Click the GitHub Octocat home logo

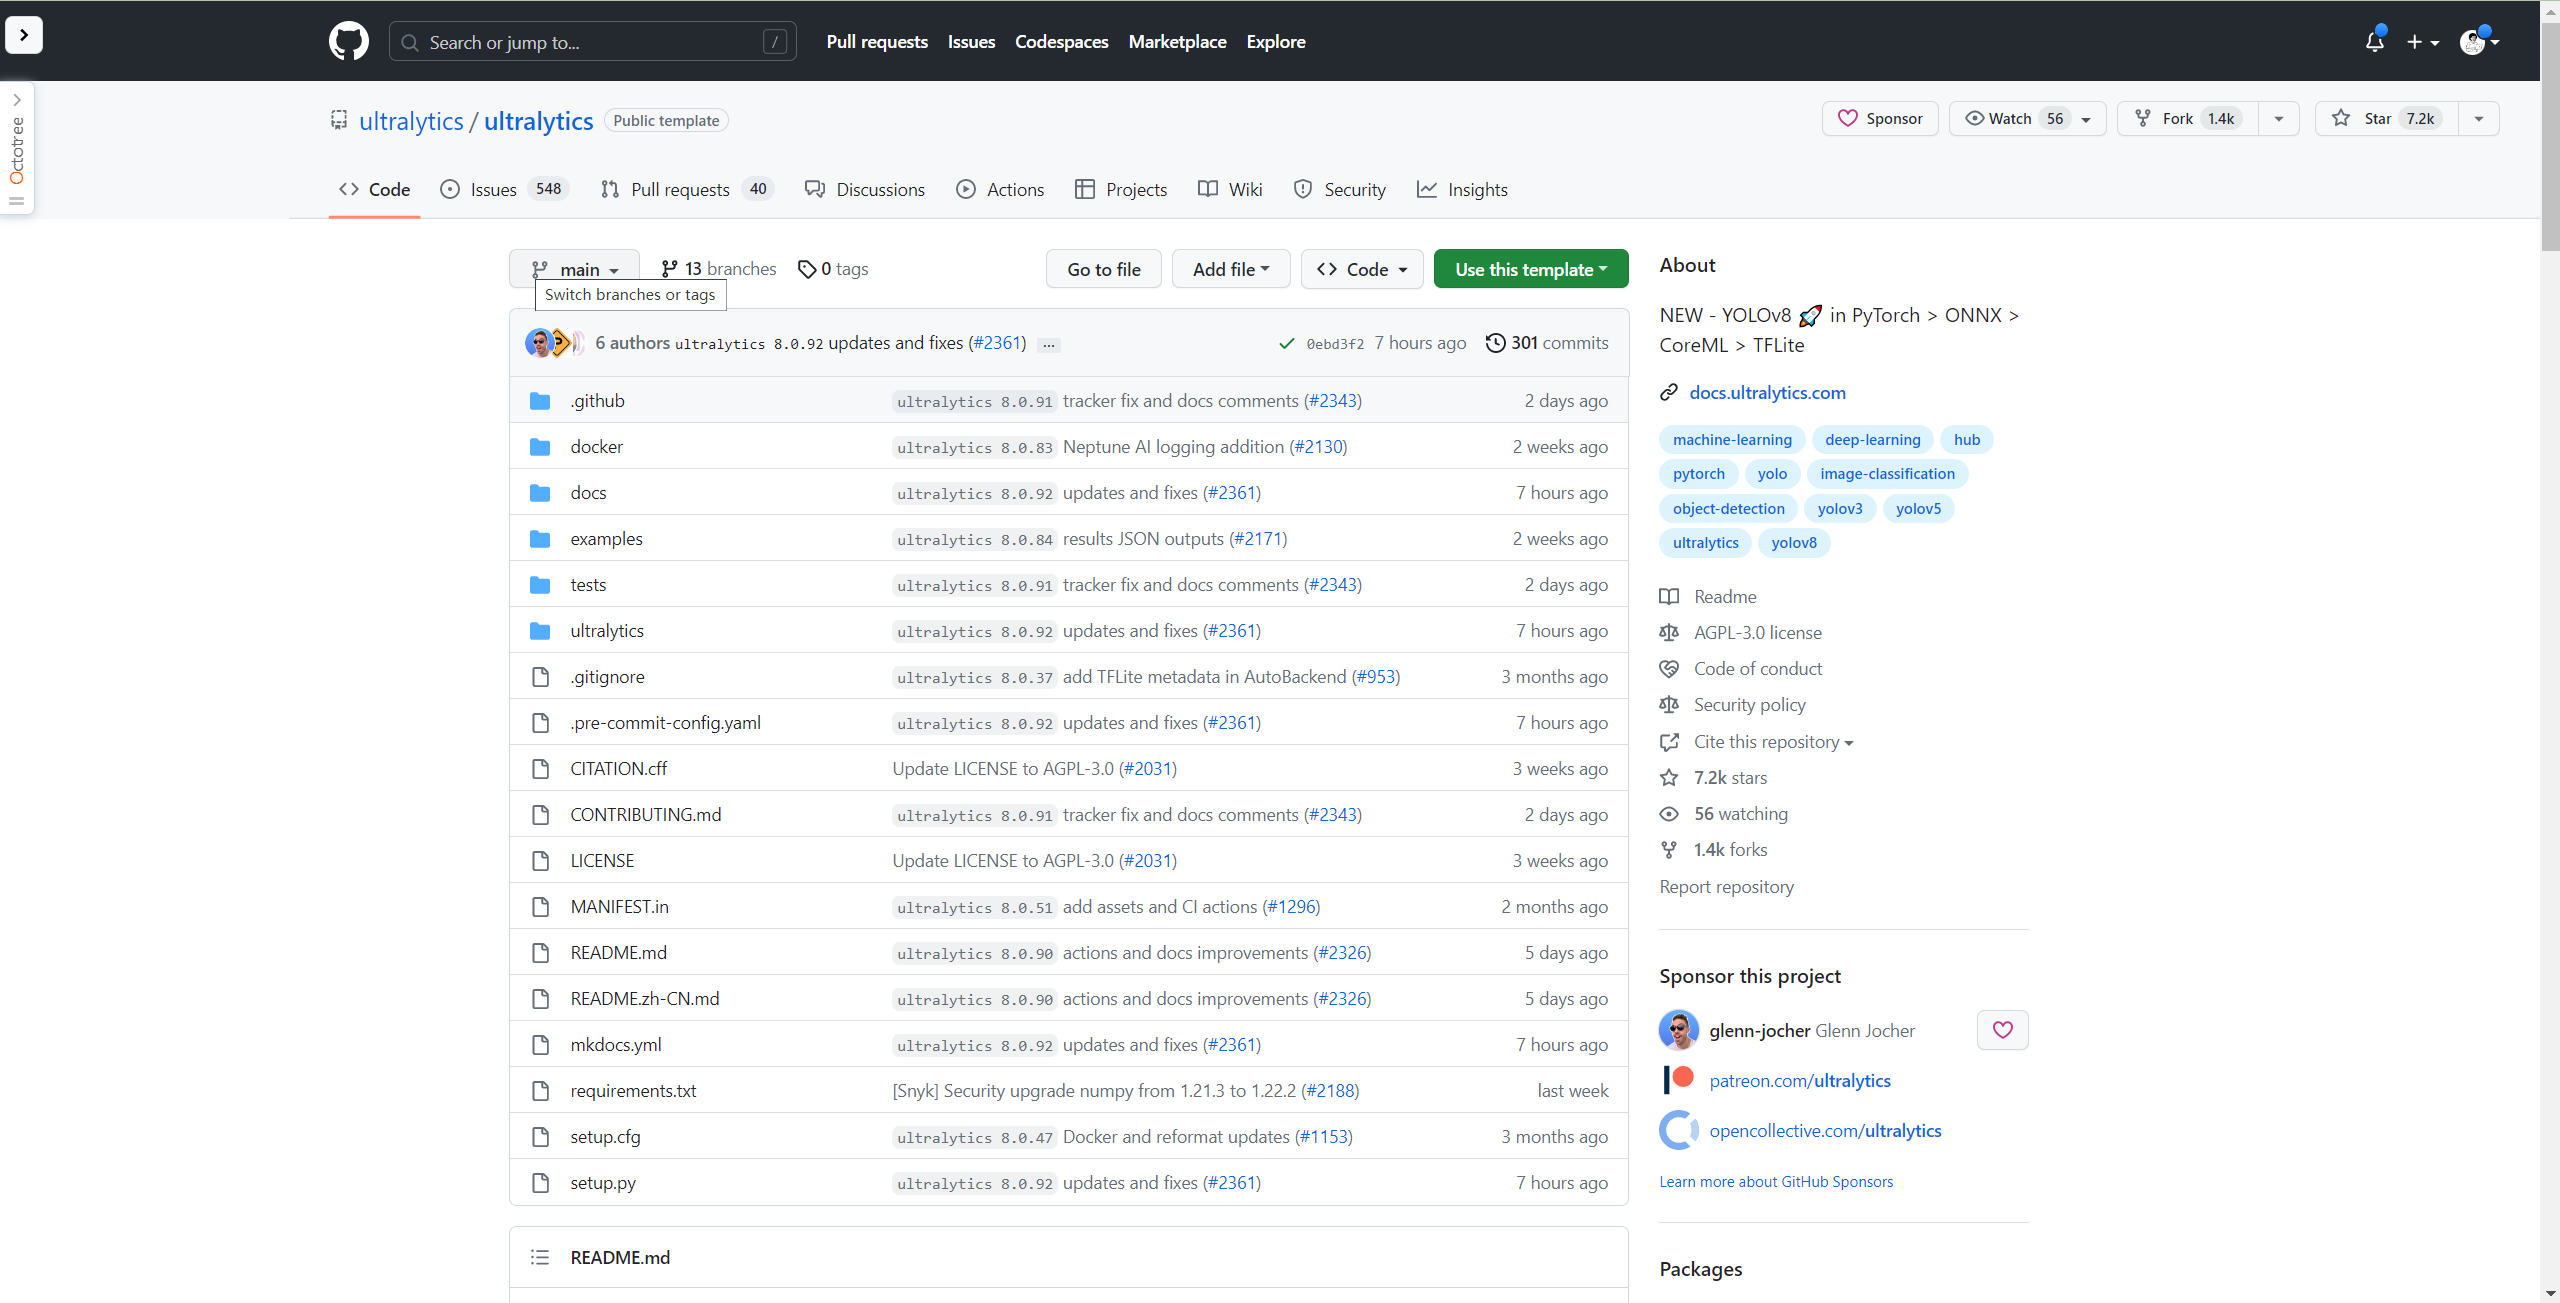pos(348,42)
